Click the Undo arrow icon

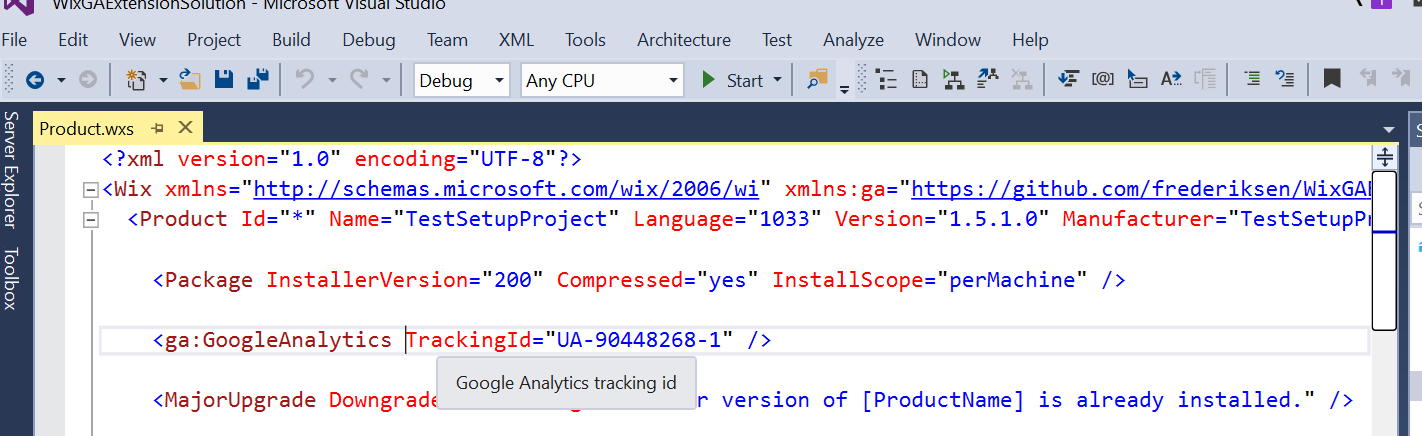[x=305, y=80]
